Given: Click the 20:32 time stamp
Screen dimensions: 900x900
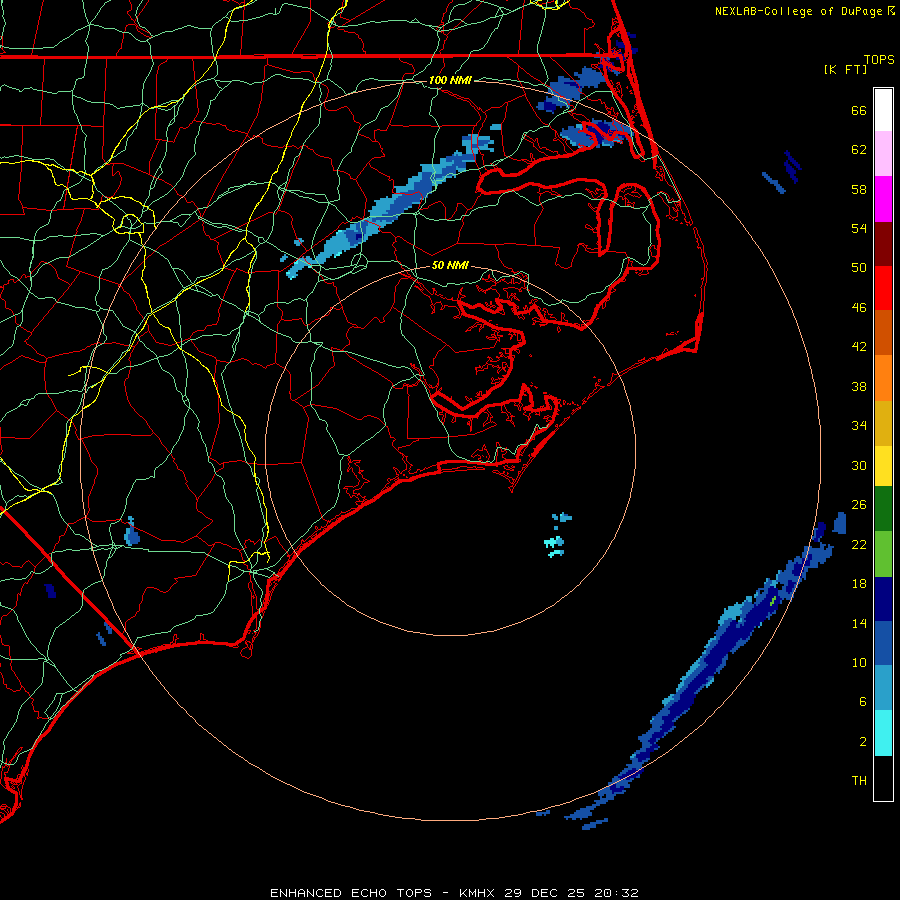Looking at the screenshot, I should (616, 893).
